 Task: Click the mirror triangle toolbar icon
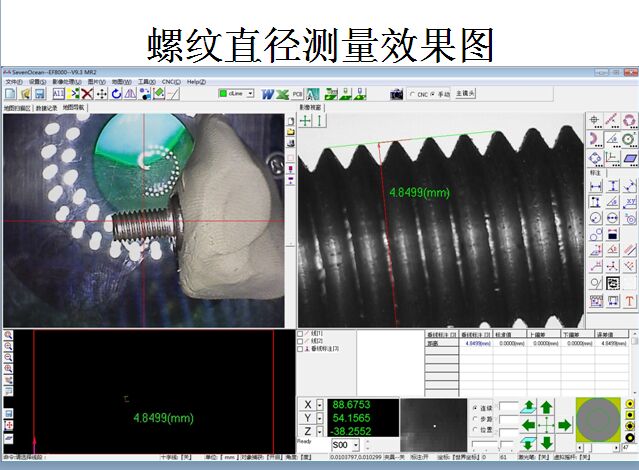point(130,94)
